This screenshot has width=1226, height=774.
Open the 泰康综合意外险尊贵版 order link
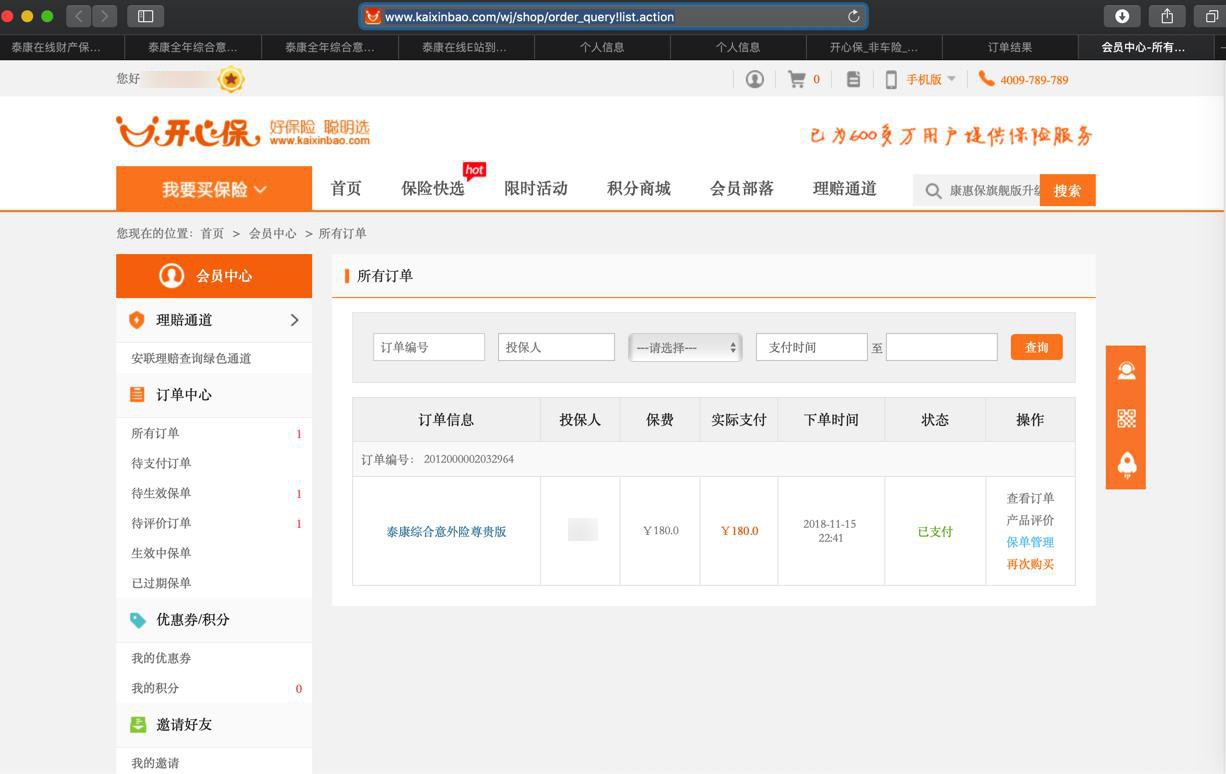(x=446, y=532)
